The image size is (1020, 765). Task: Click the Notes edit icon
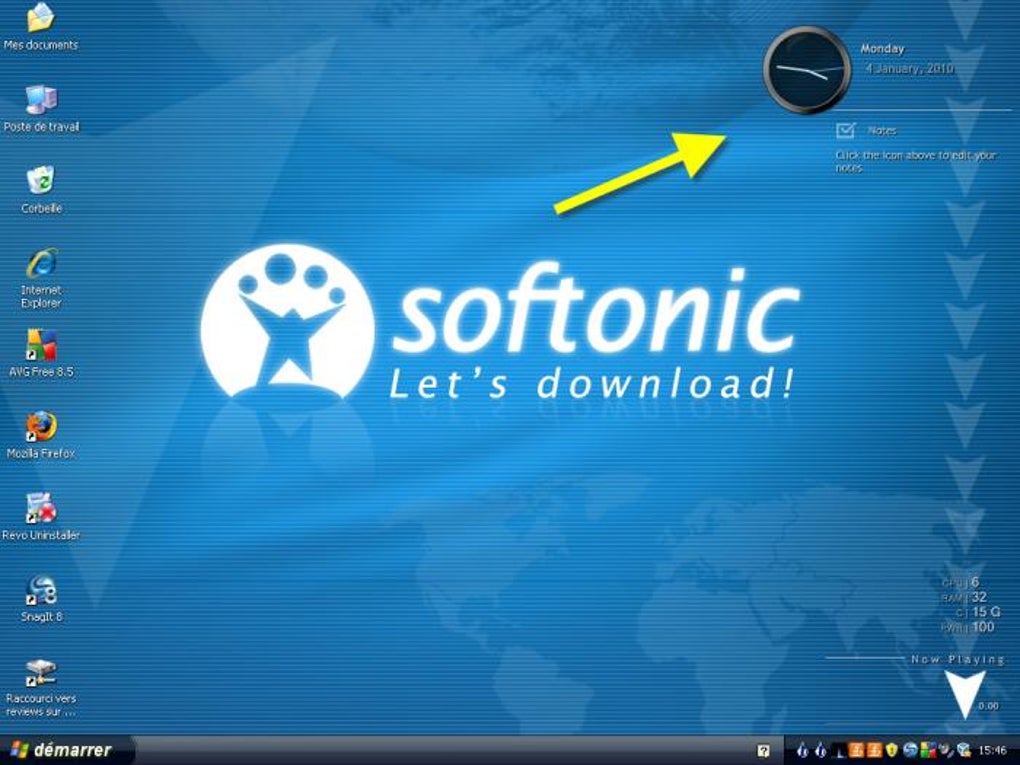845,131
